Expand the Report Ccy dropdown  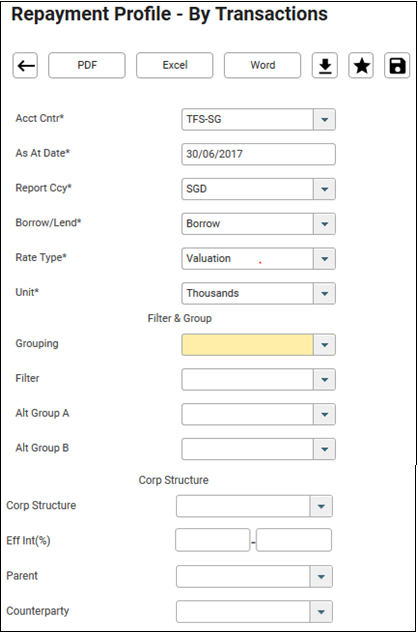324,189
